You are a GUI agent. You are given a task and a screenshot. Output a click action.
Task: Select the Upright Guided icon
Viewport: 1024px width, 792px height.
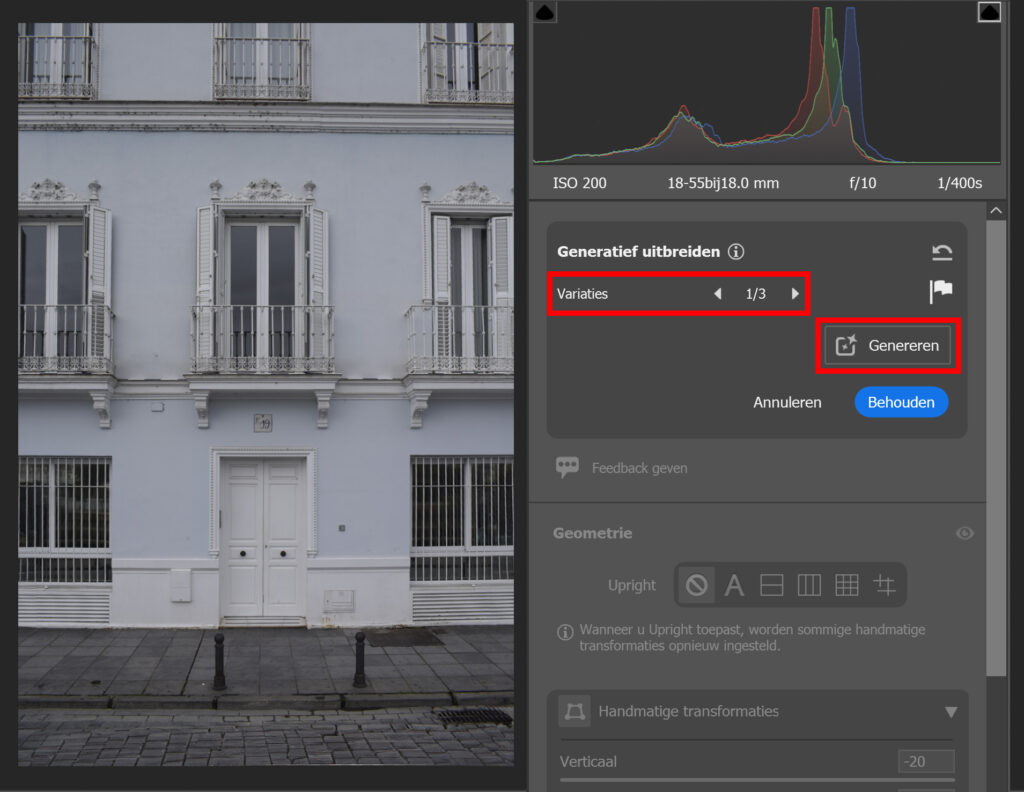884,585
